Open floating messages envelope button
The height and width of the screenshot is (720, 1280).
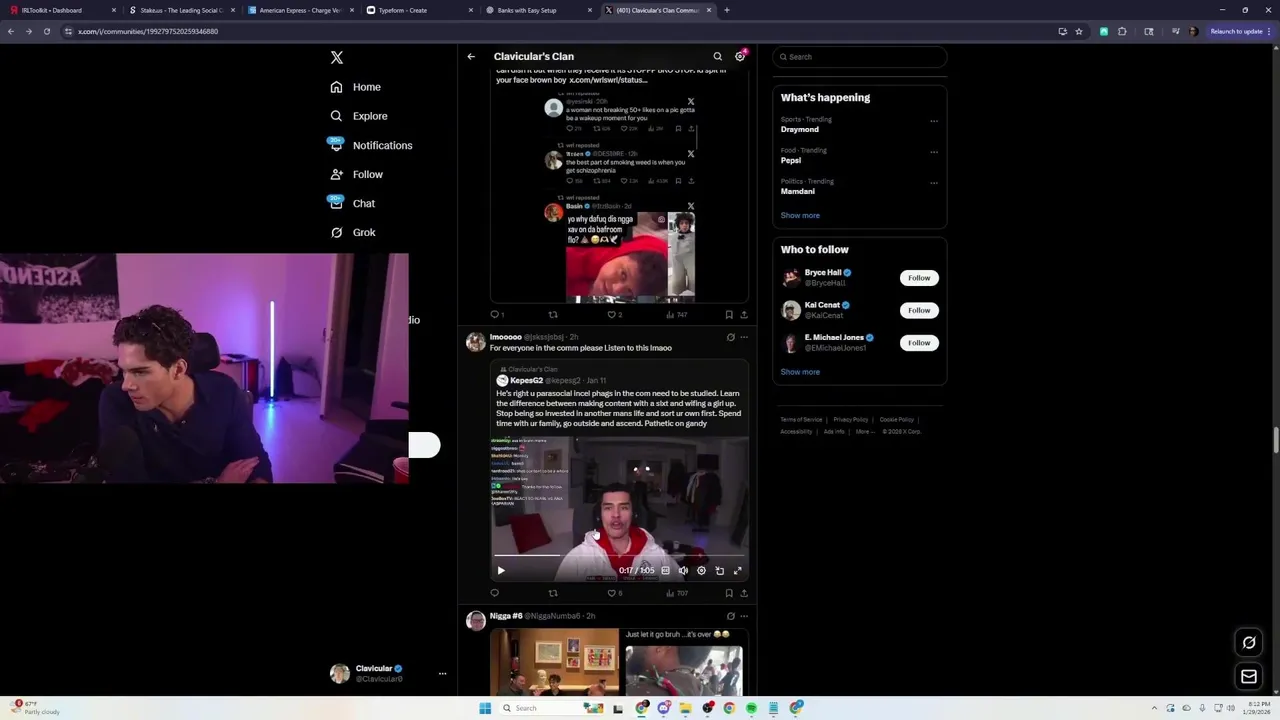point(1249,677)
